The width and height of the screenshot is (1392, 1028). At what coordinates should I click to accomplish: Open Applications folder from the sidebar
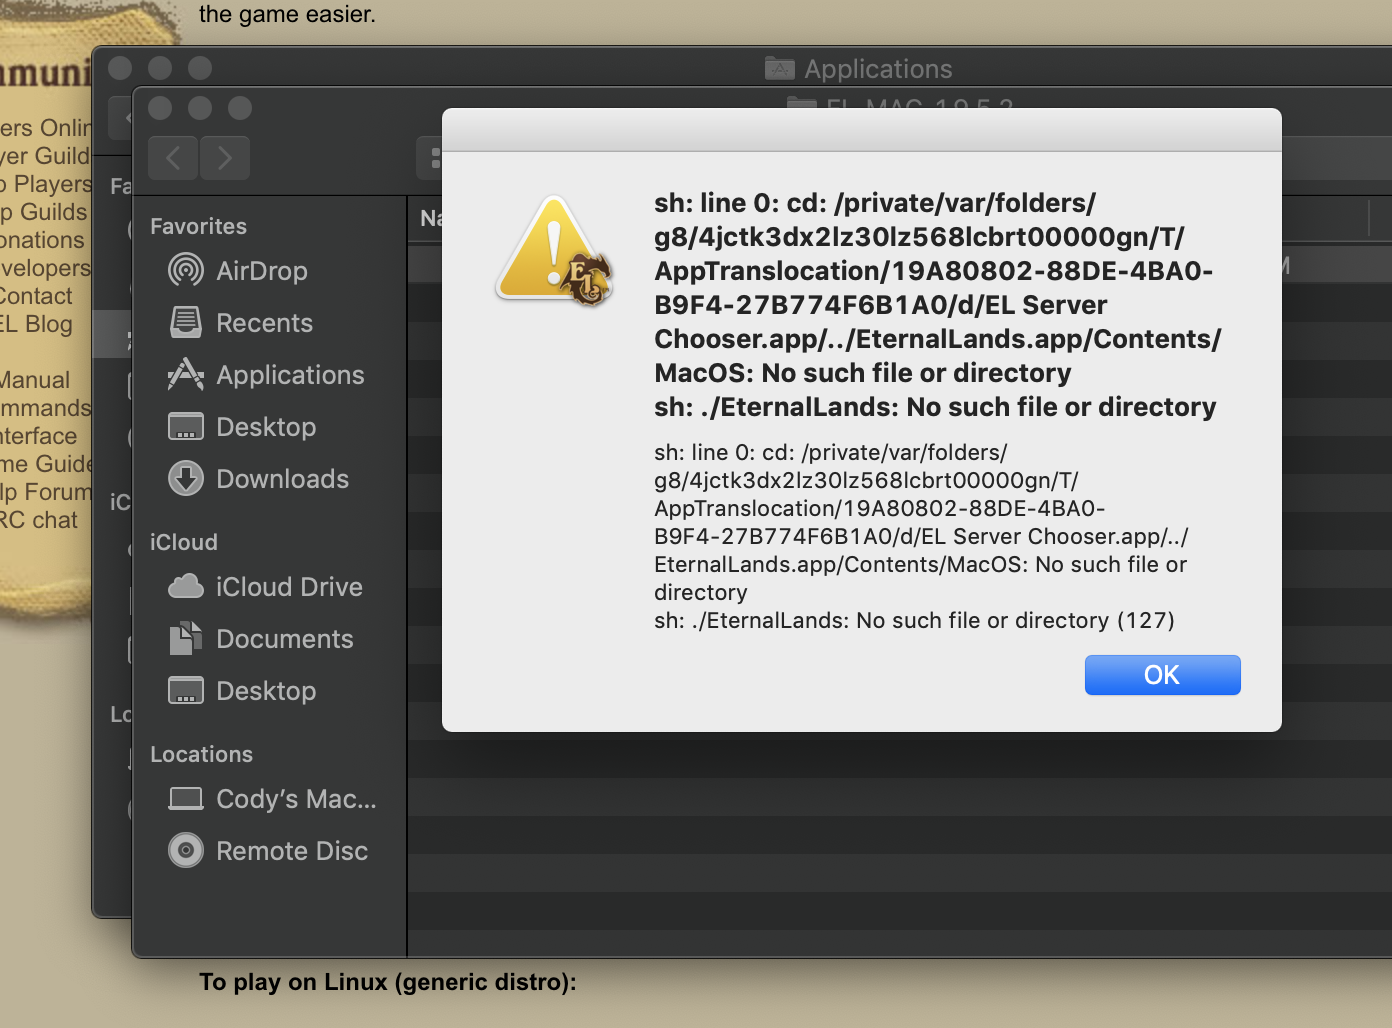tap(266, 375)
